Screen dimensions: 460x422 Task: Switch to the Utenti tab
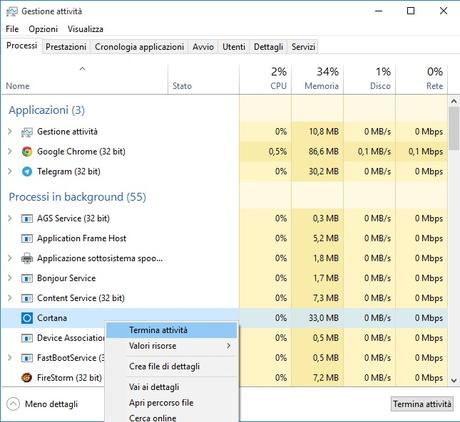coord(234,47)
